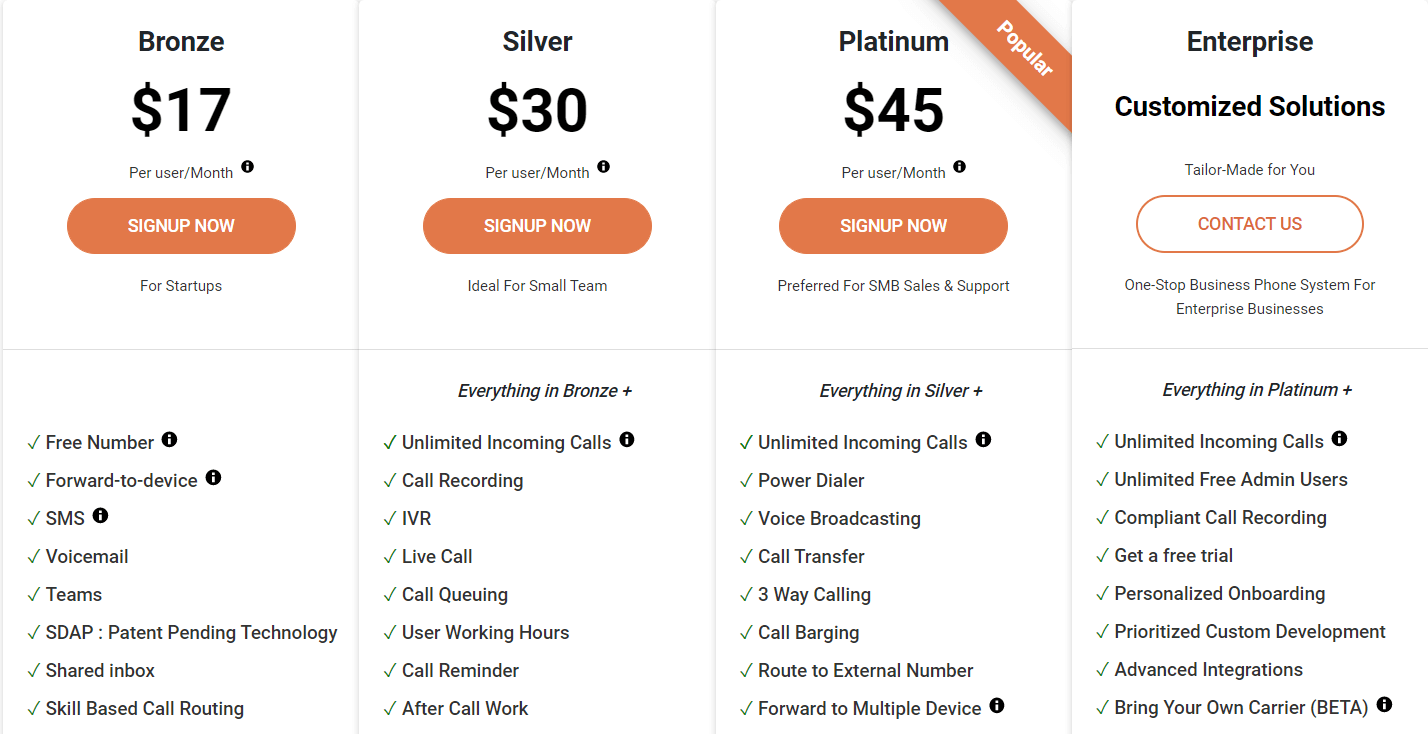Open info icon next to Free Number

[x=170, y=439]
